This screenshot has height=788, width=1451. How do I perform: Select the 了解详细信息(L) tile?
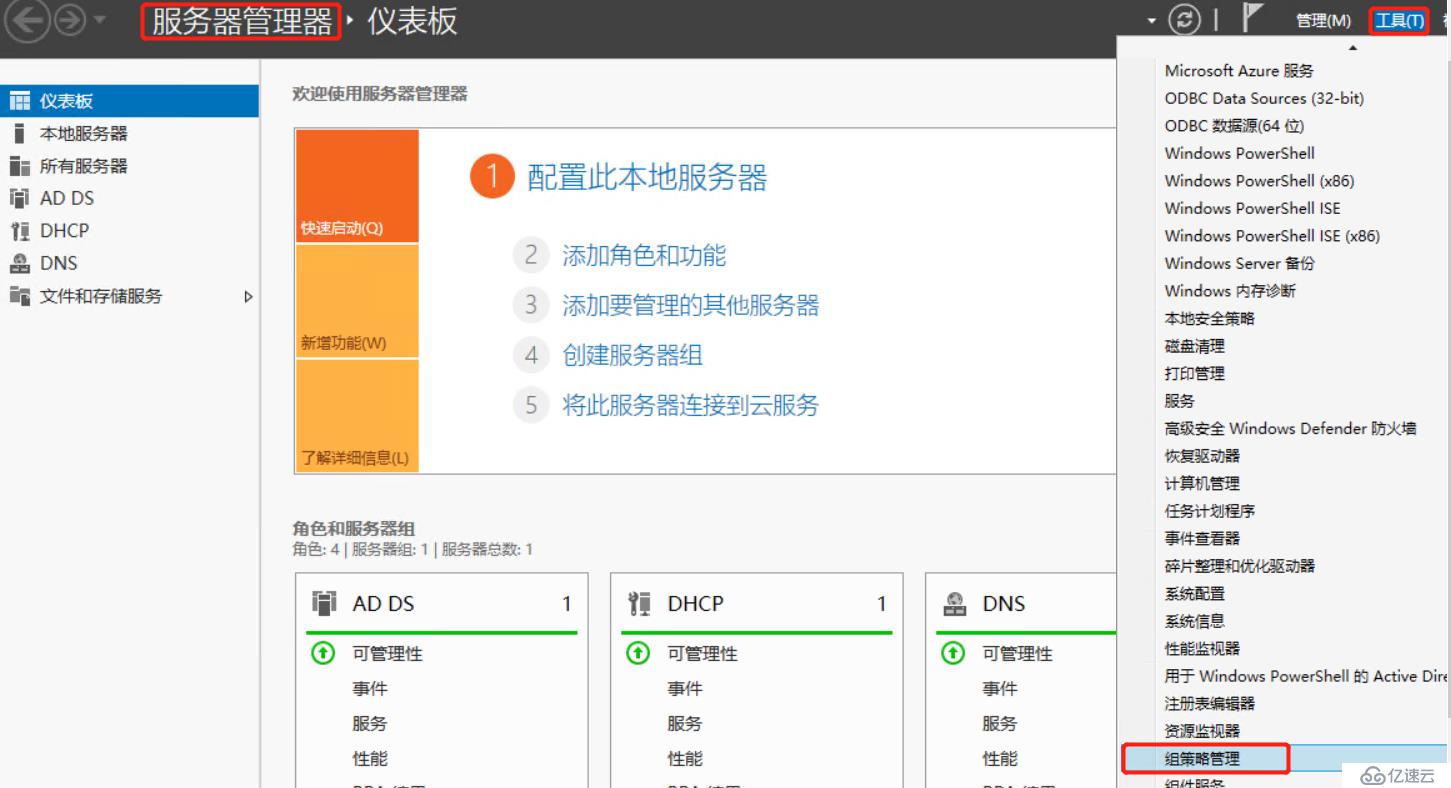pyautogui.click(x=357, y=416)
